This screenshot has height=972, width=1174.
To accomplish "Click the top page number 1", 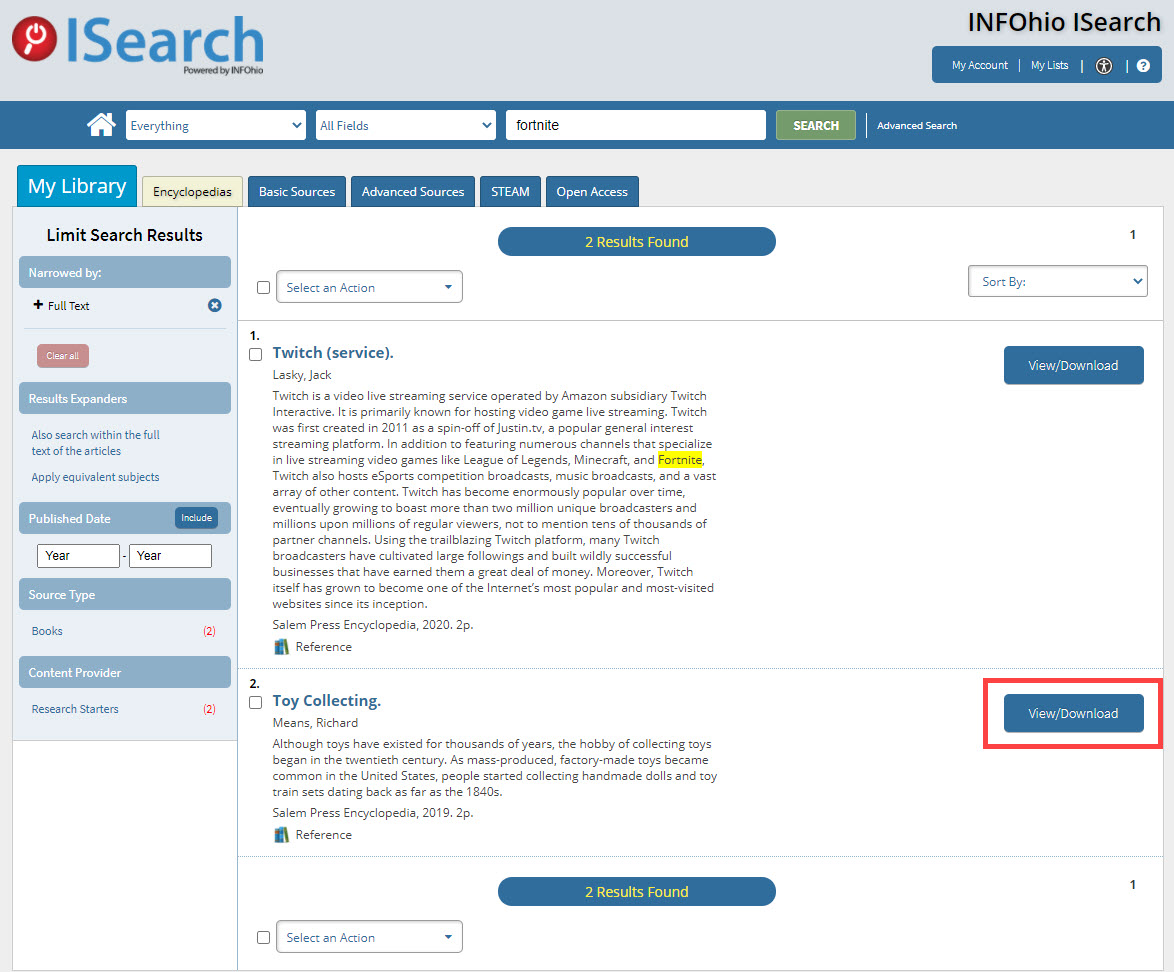I will pyautogui.click(x=1133, y=235).
